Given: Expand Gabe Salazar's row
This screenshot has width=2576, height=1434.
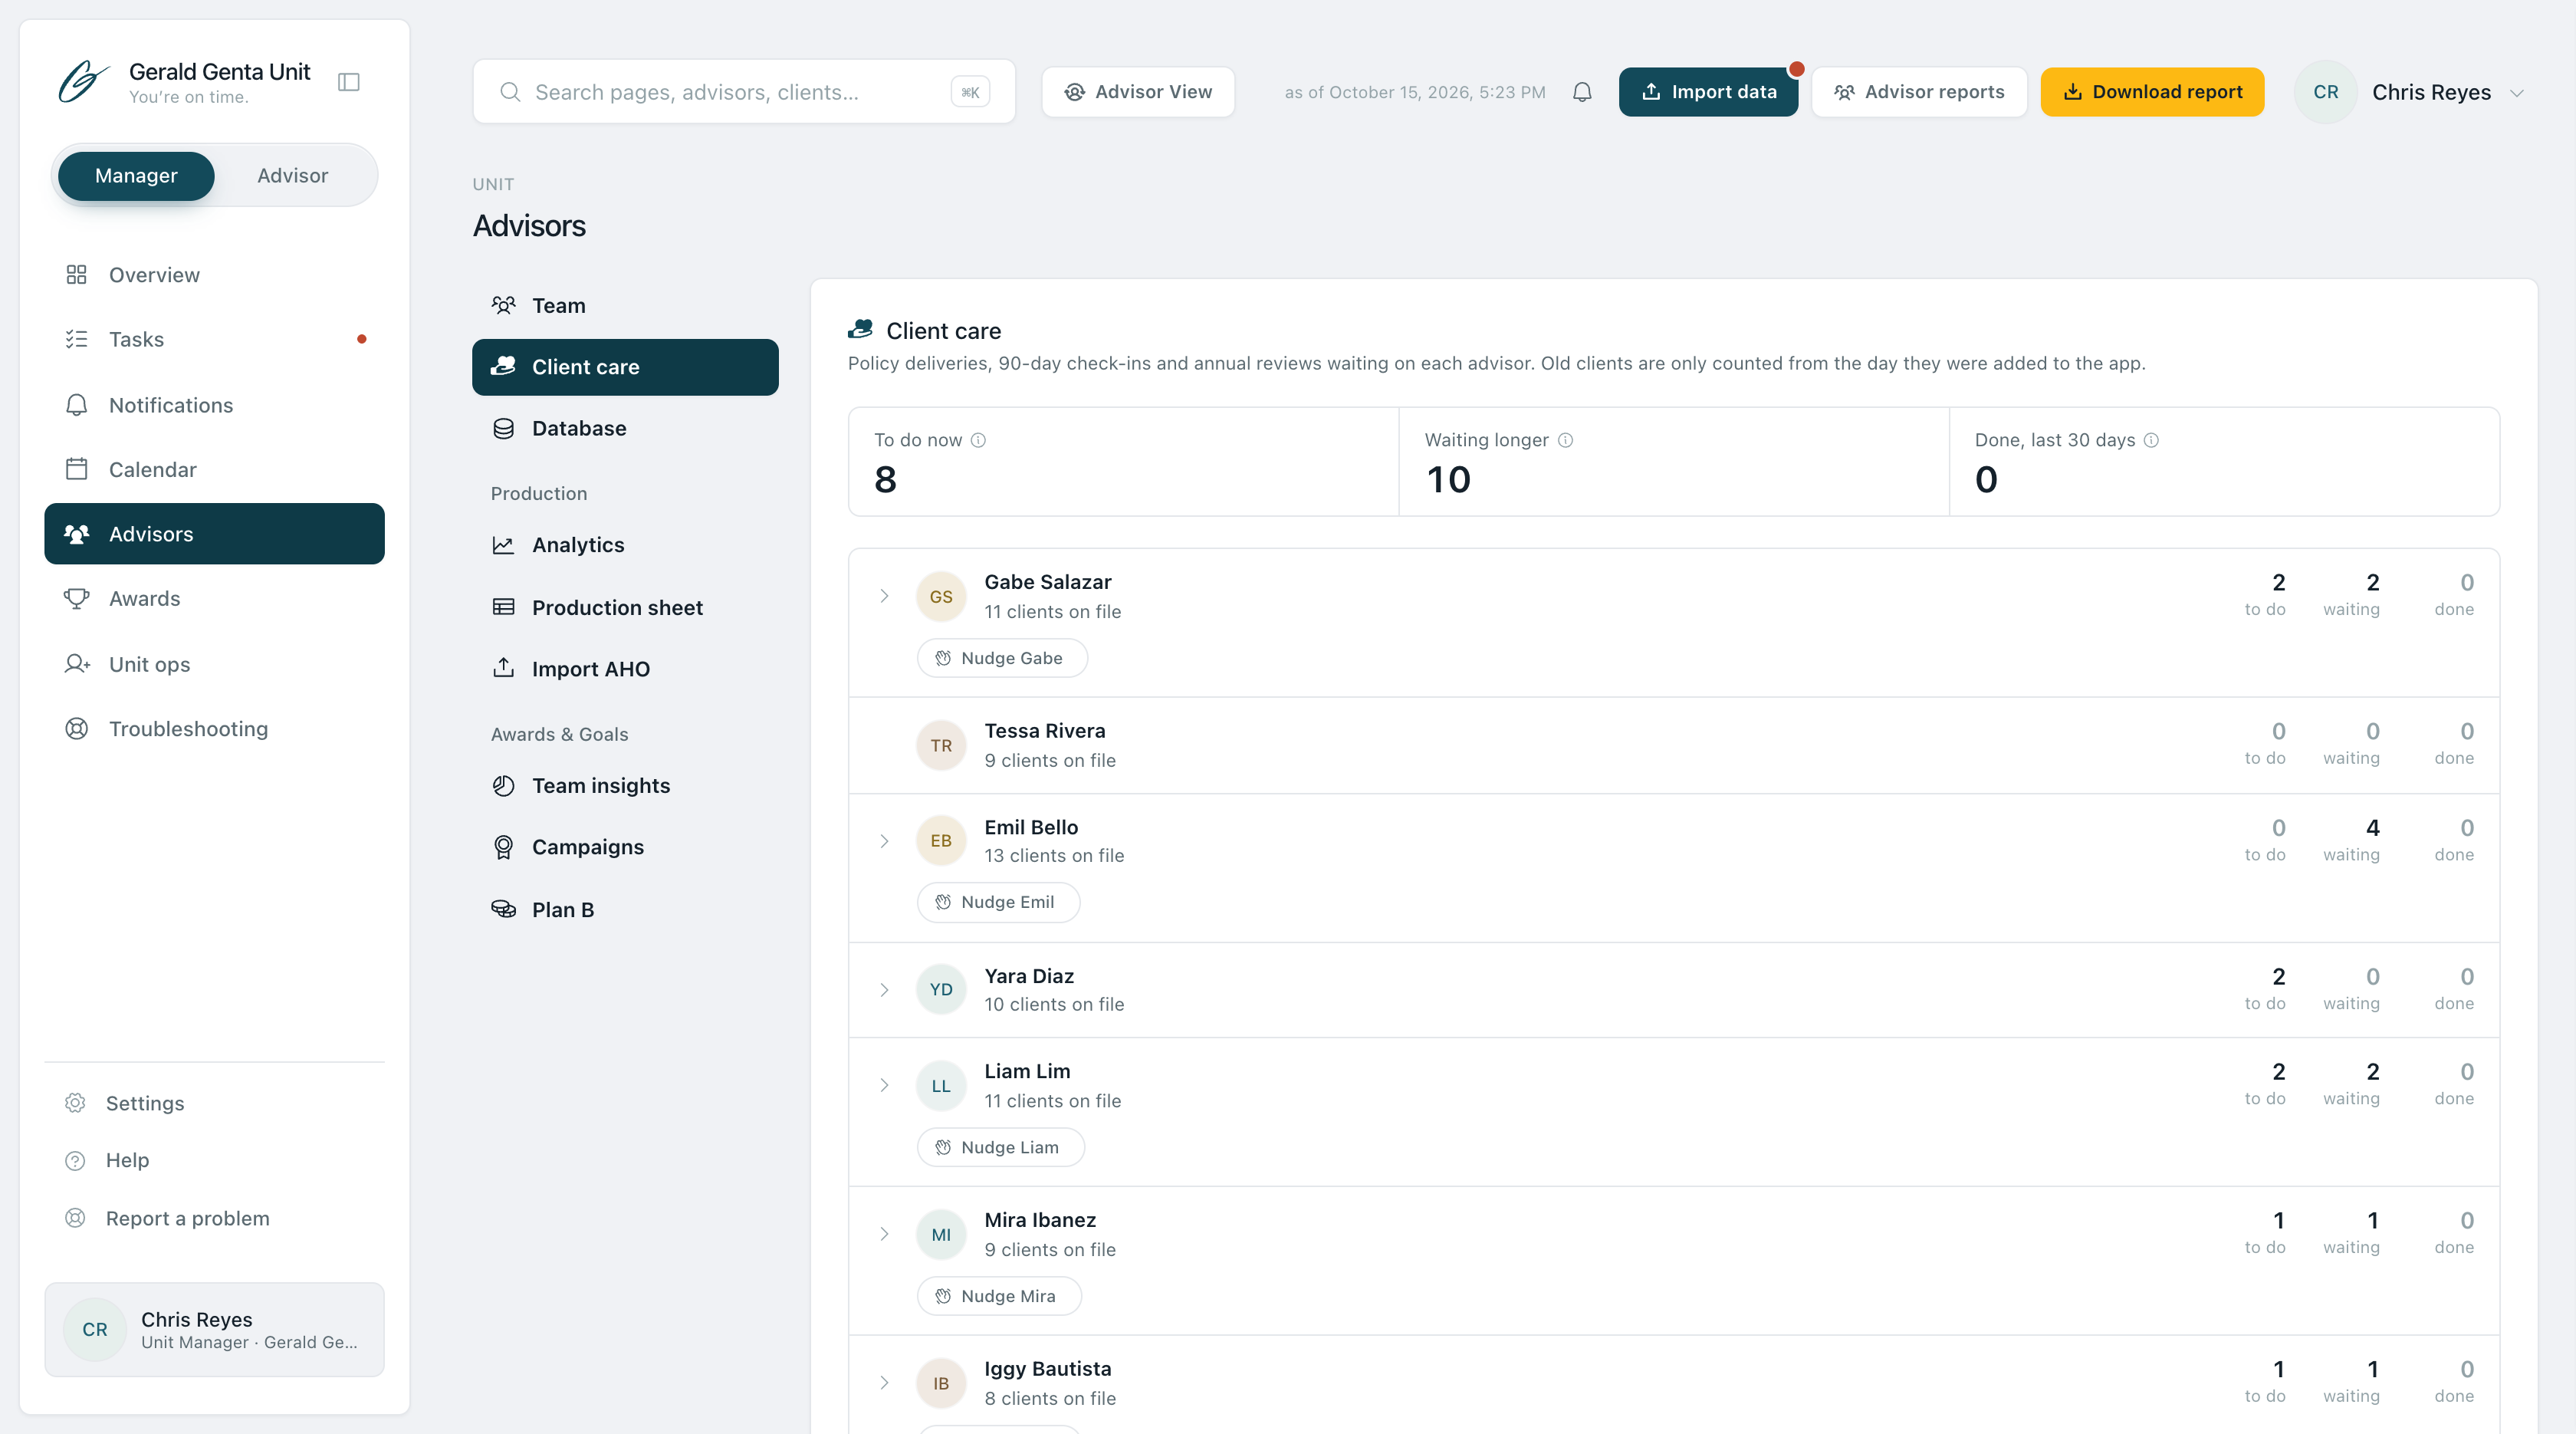Looking at the screenshot, I should point(884,596).
